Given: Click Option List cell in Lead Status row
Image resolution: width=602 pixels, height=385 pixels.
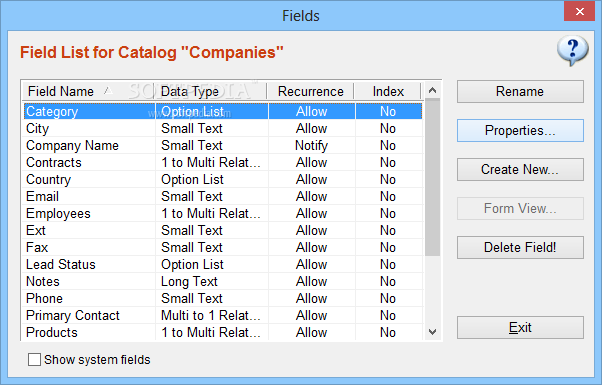Looking at the screenshot, I should (x=212, y=264).
